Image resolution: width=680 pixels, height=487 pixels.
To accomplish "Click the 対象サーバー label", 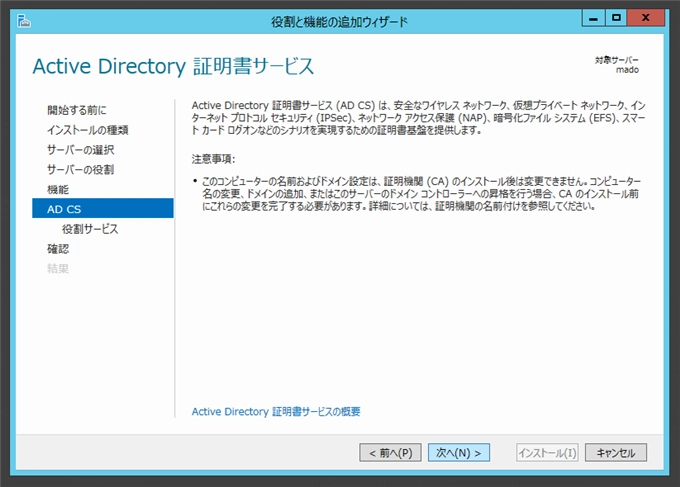I will coord(616,60).
